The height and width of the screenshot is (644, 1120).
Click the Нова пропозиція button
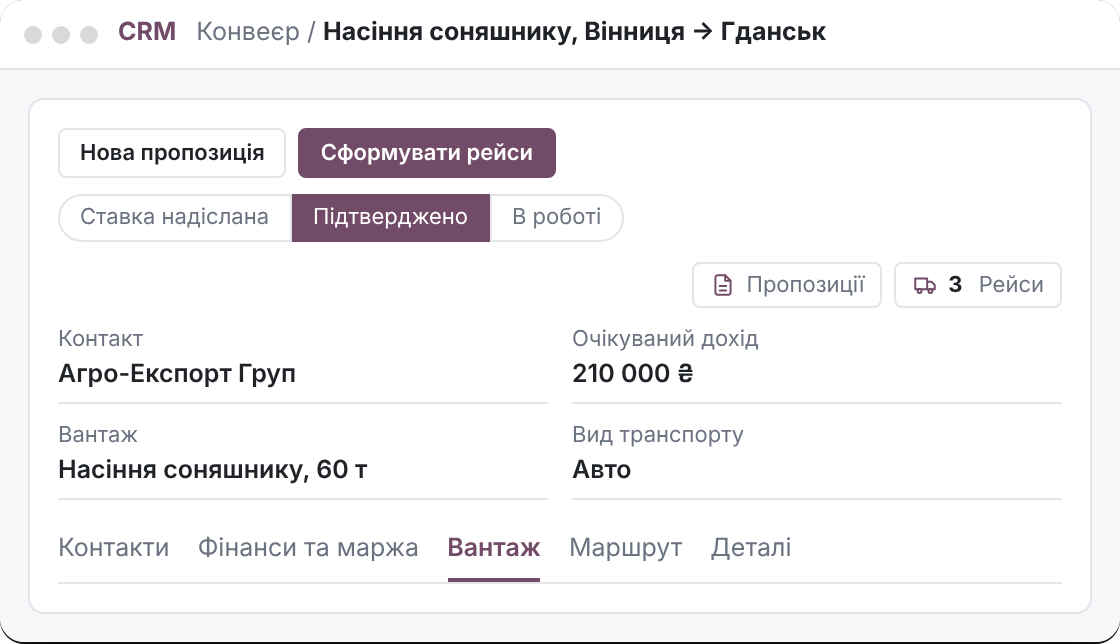(x=172, y=153)
